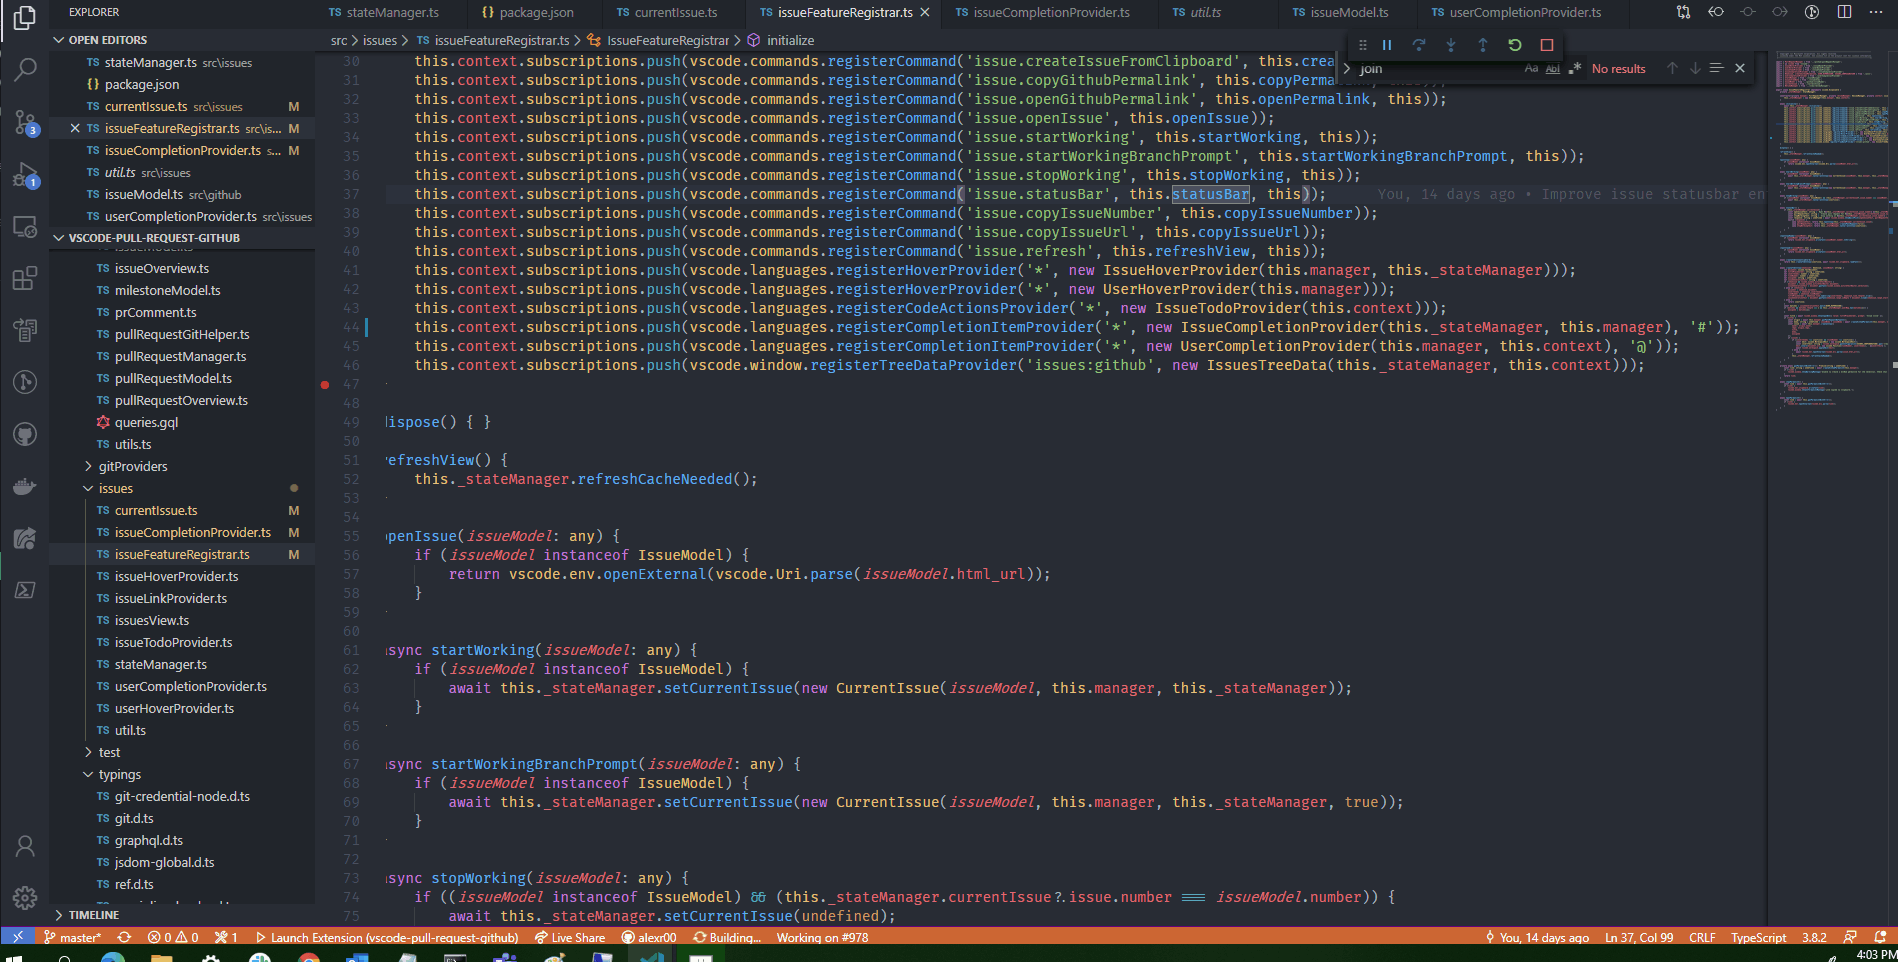1898x962 pixels.
Task: Open the Docker activity bar icon
Action: tap(25, 486)
